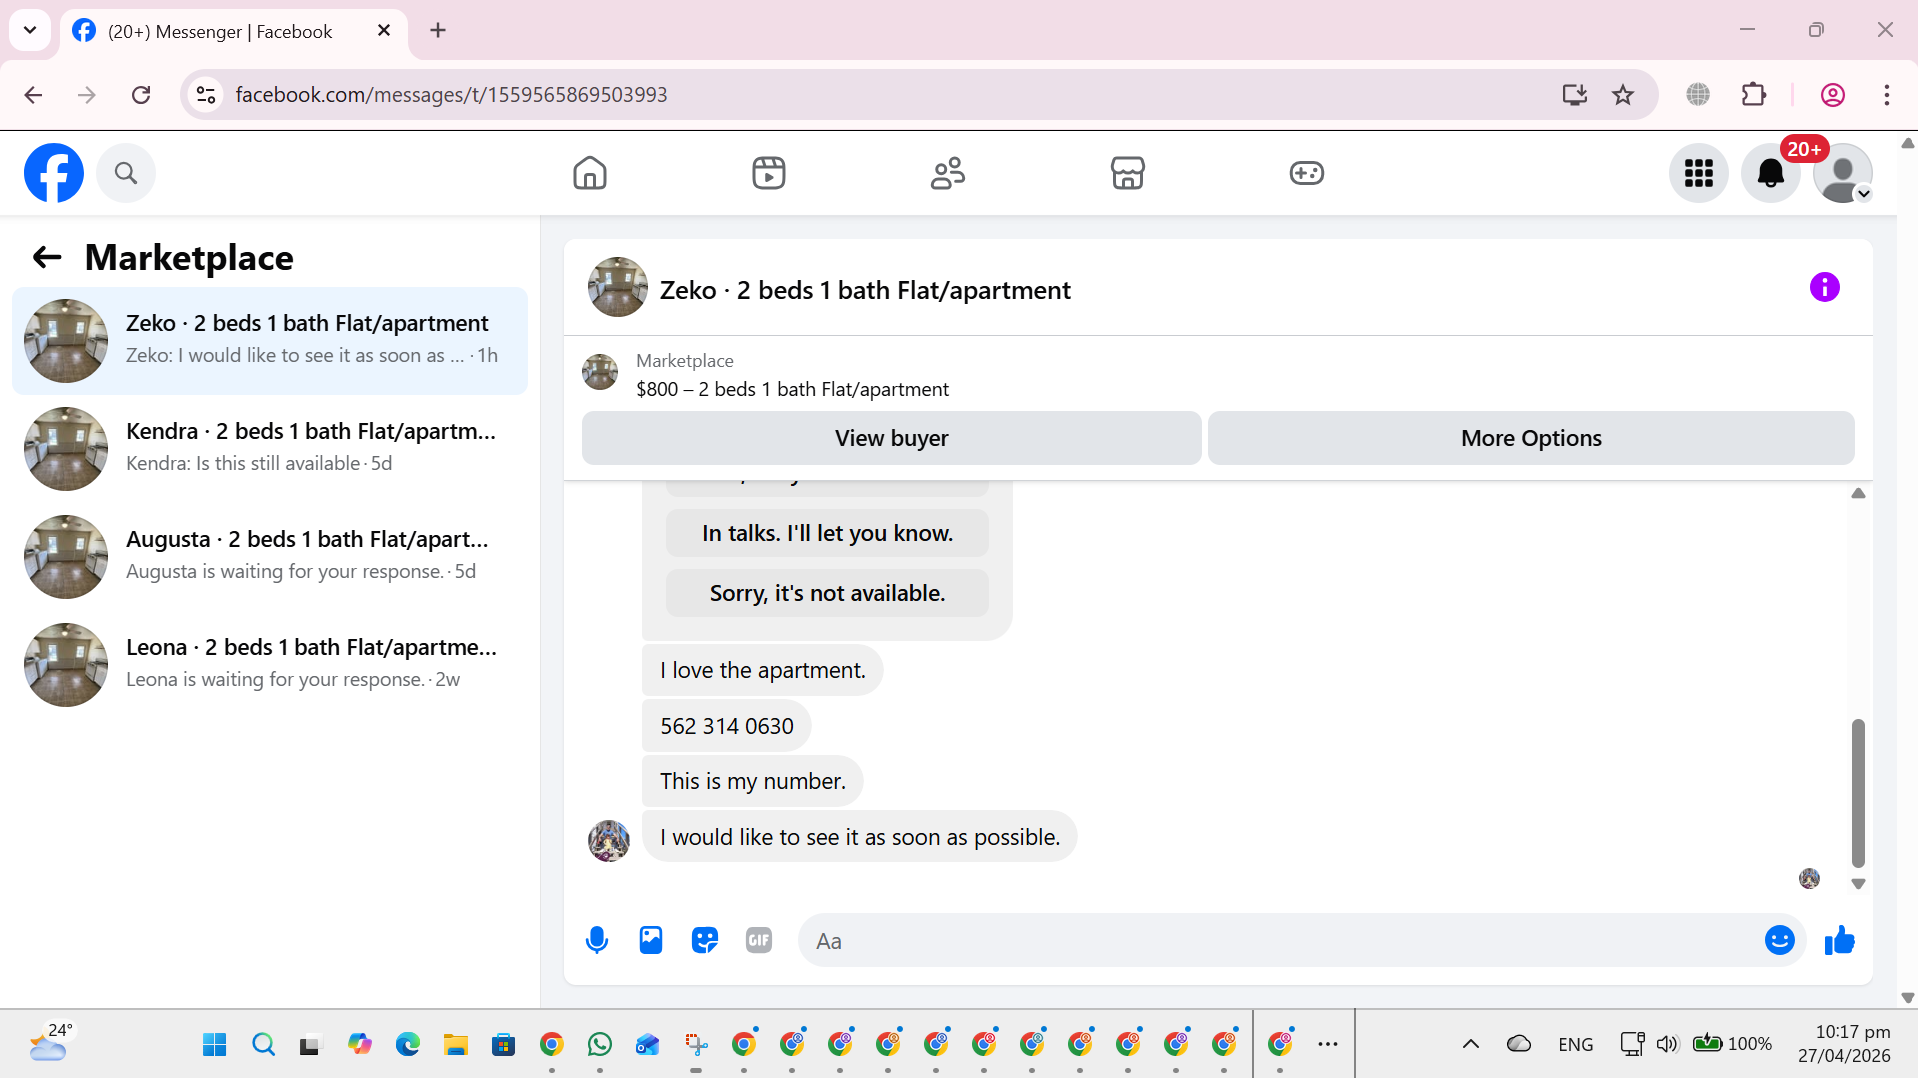
Task: Open the emoji picker in message box
Action: [1780, 941]
